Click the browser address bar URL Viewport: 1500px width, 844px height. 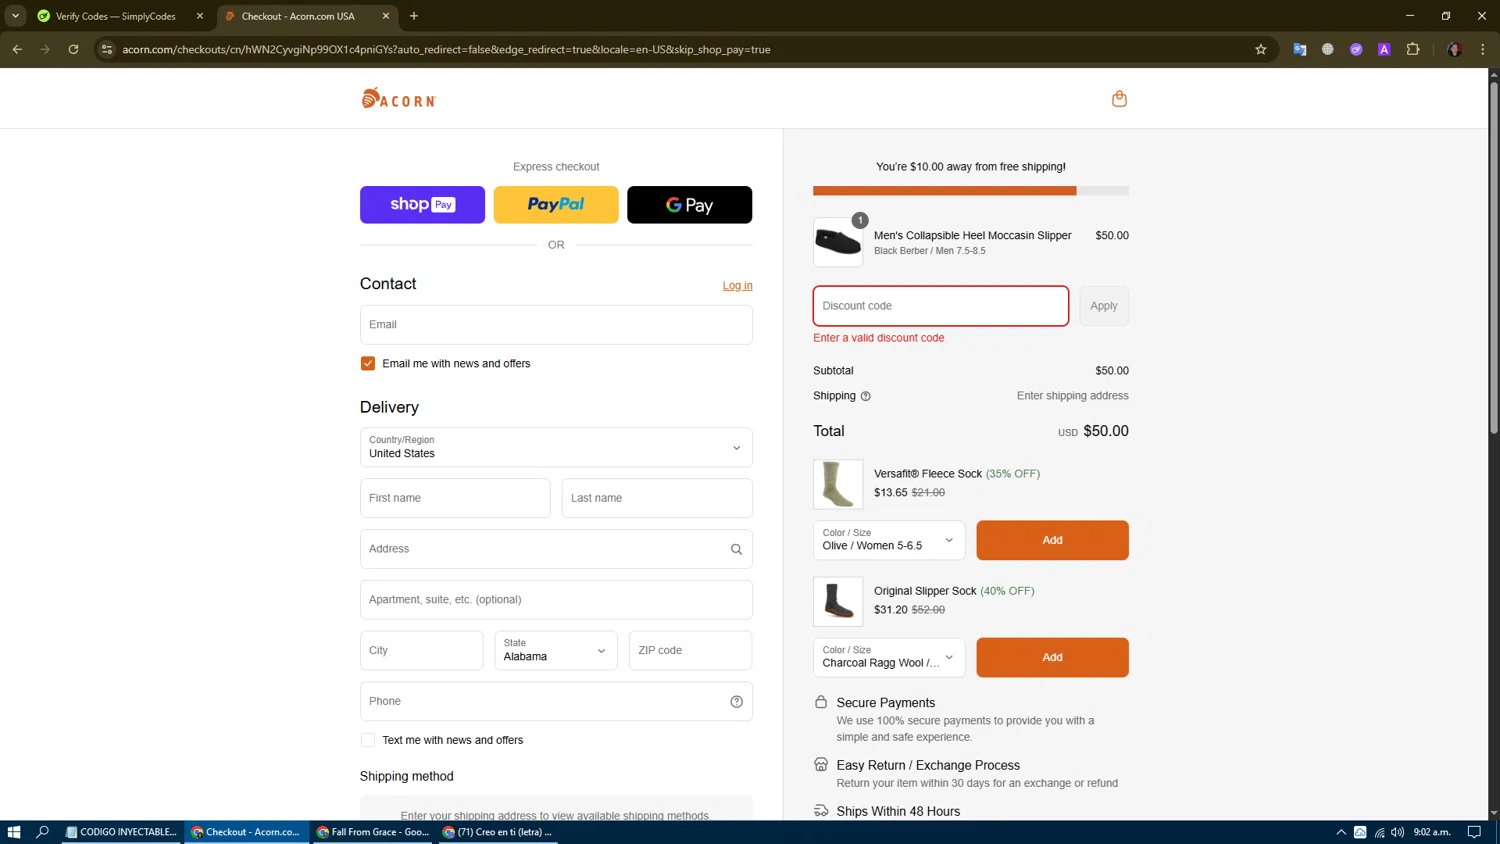point(446,49)
